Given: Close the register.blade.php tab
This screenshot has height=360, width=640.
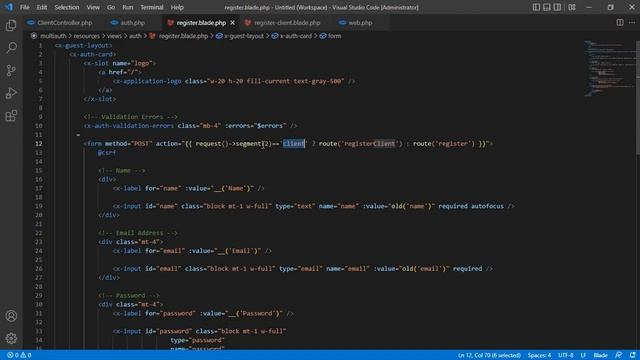Looking at the screenshot, I should pyautogui.click(x=233, y=22).
